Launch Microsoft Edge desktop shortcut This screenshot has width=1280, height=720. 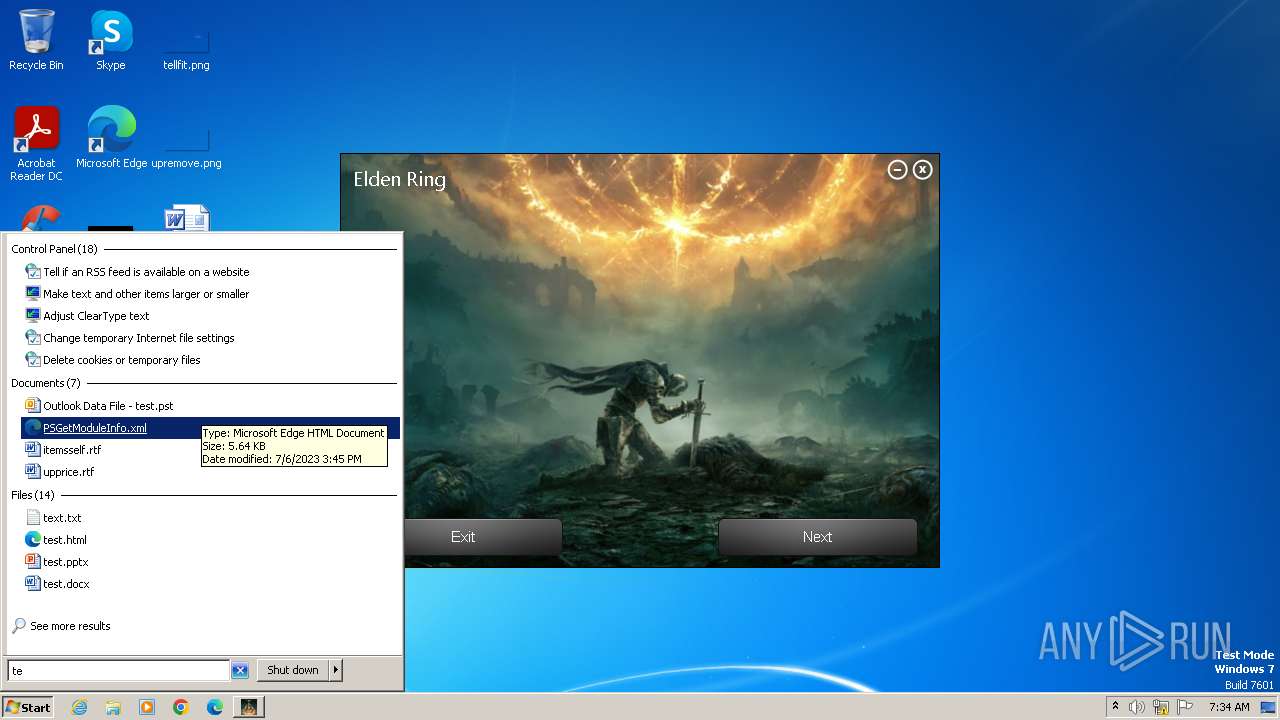click(111, 137)
